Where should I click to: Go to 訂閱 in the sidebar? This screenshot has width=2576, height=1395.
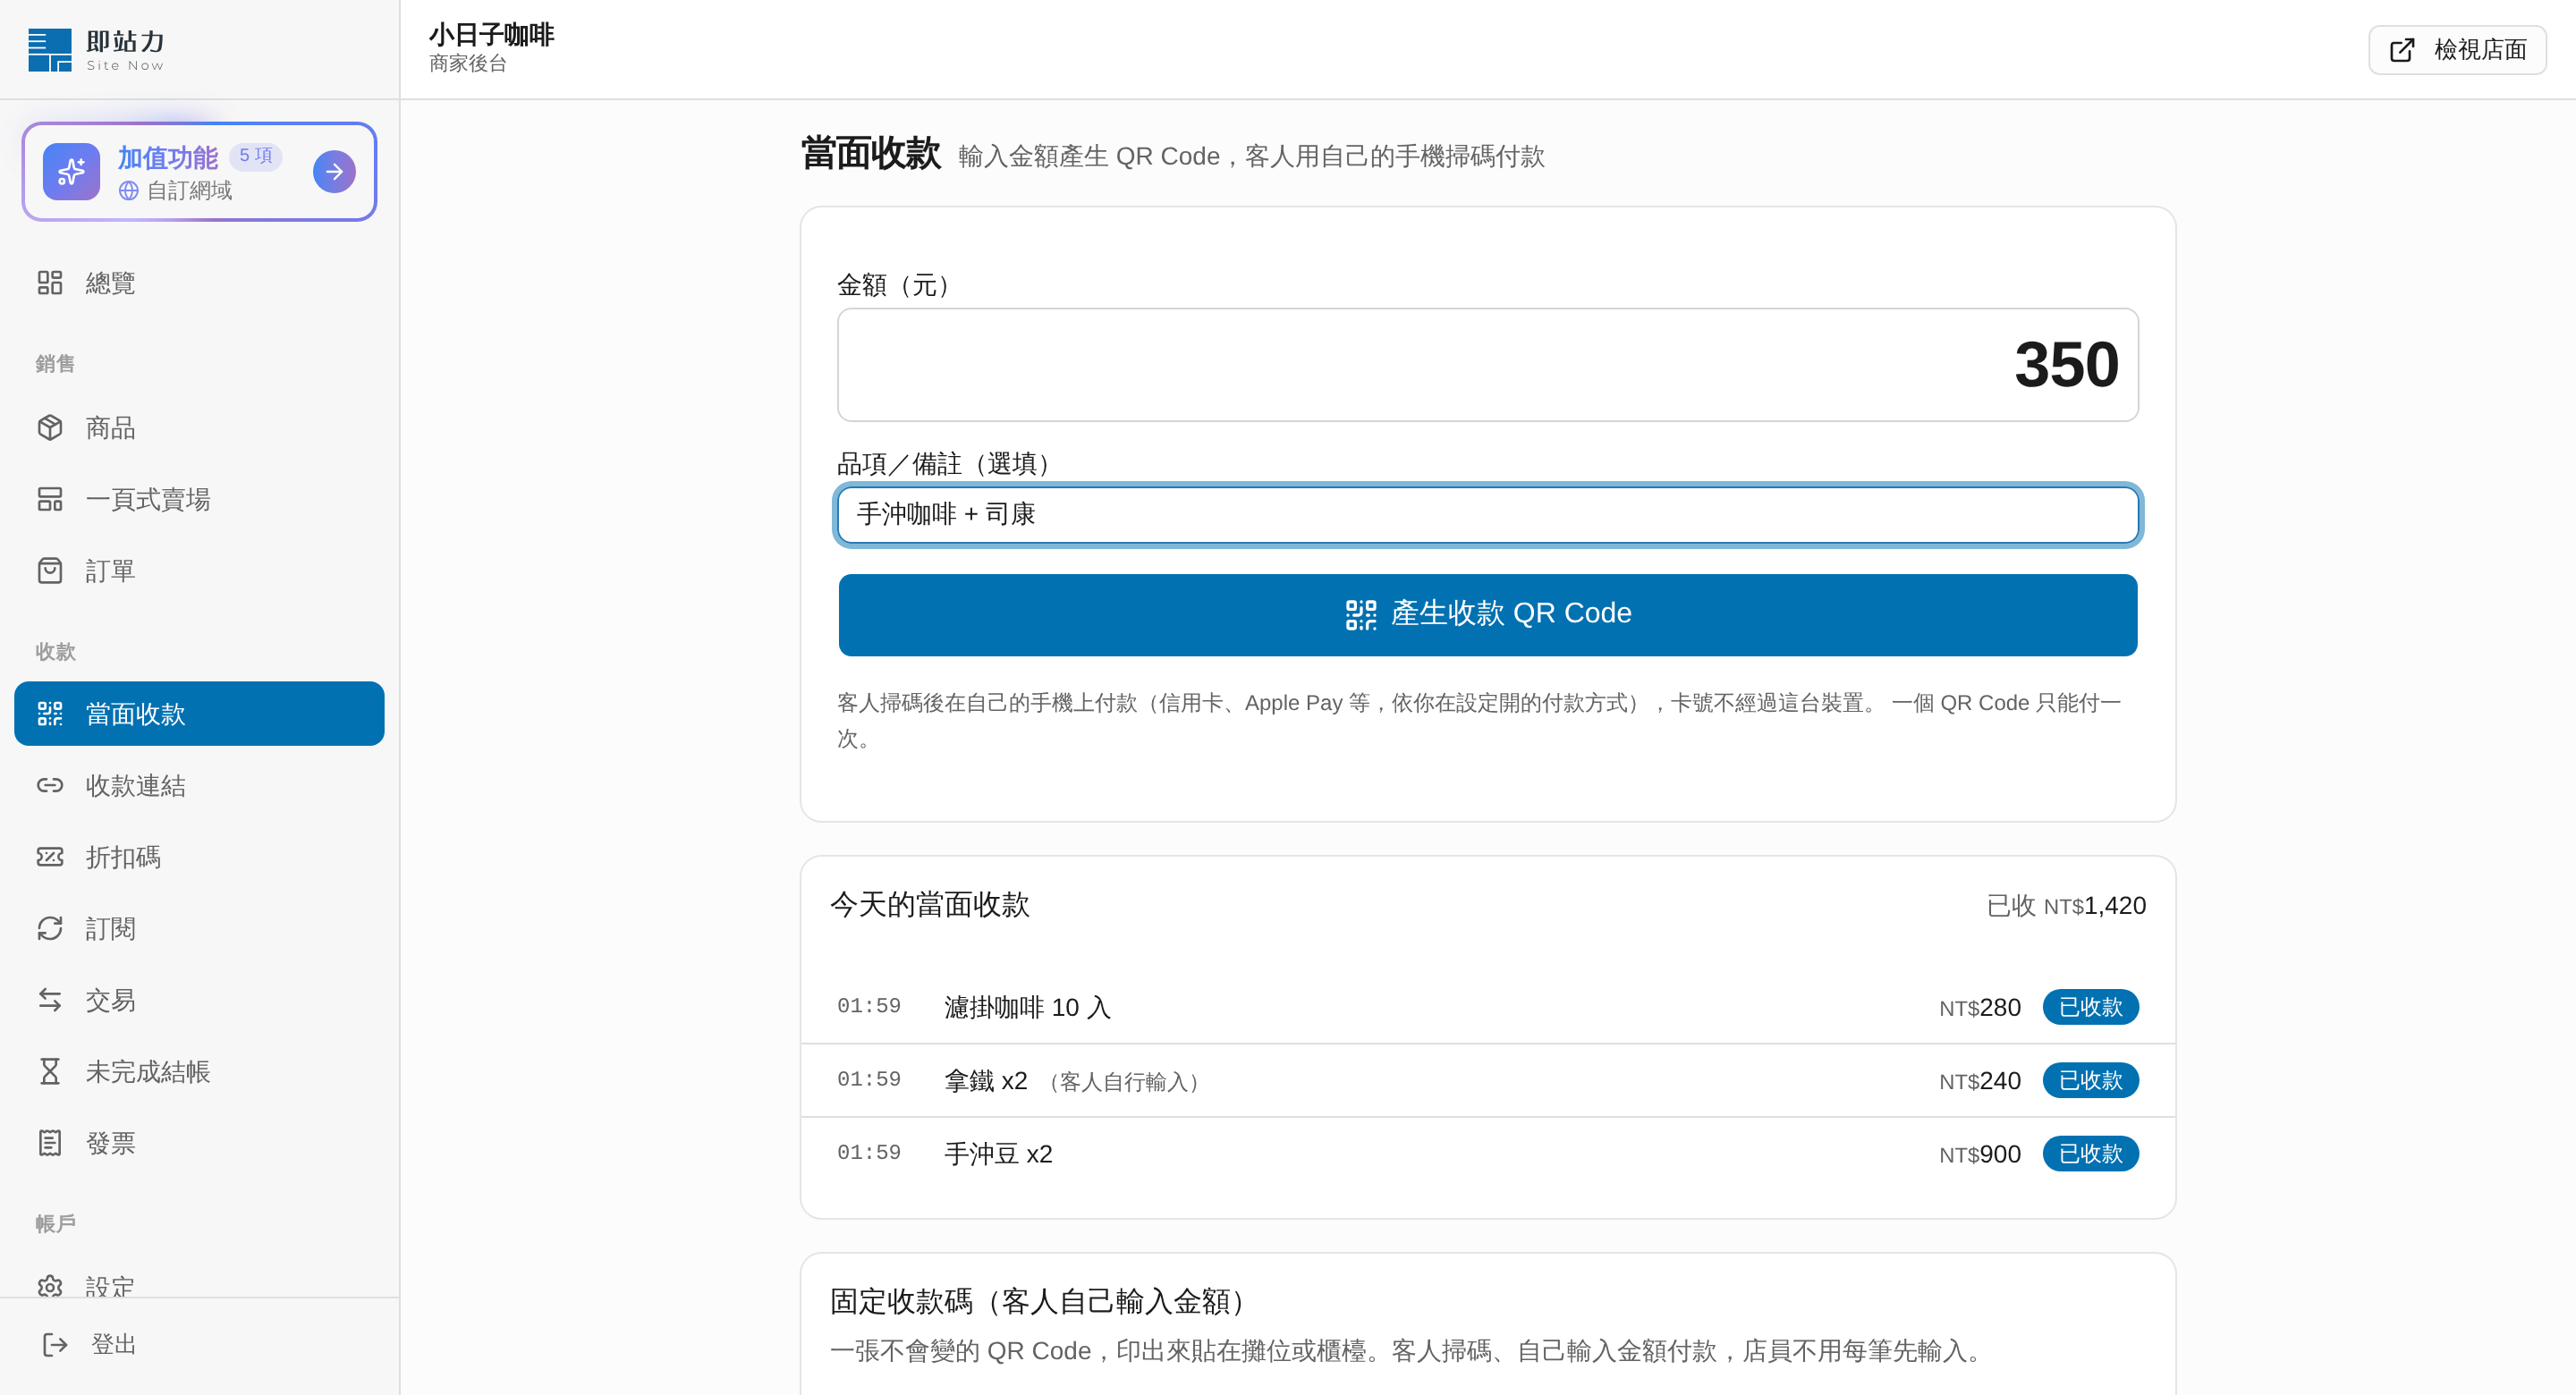(199, 929)
